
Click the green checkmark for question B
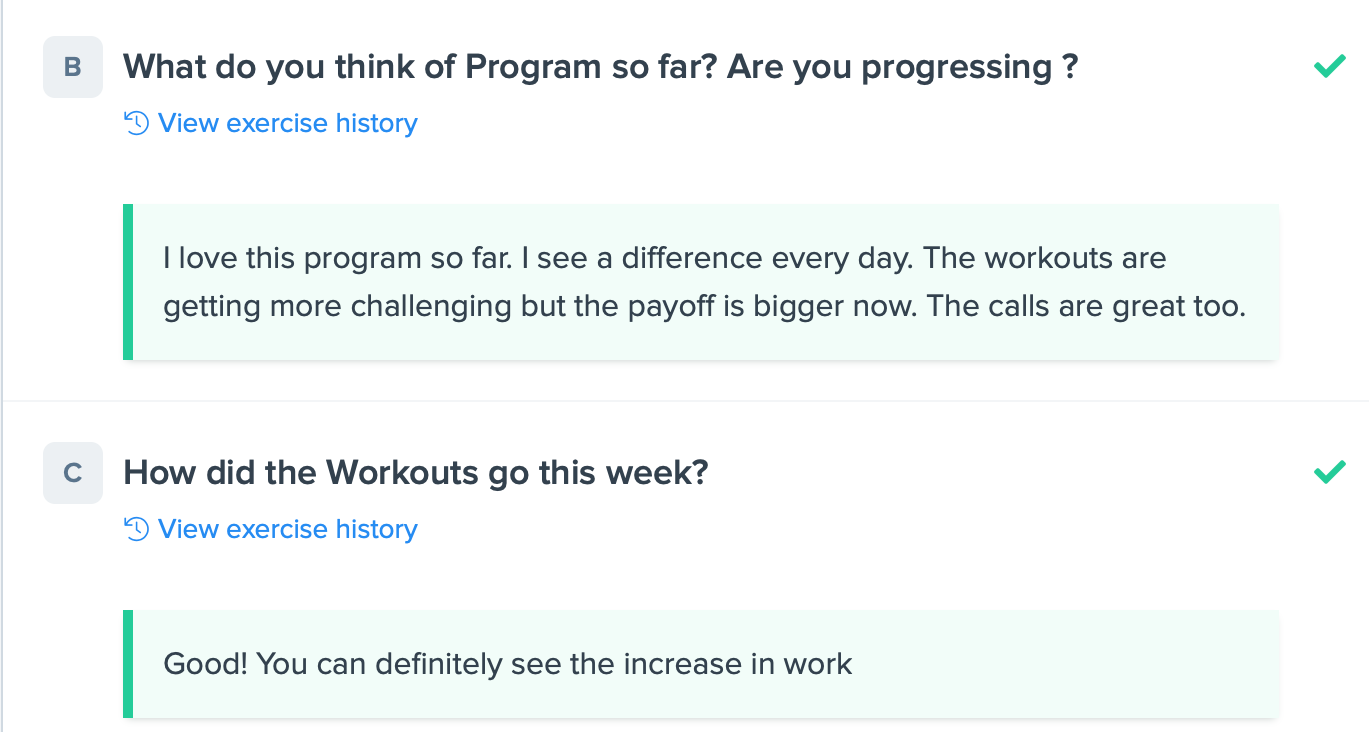1329,67
